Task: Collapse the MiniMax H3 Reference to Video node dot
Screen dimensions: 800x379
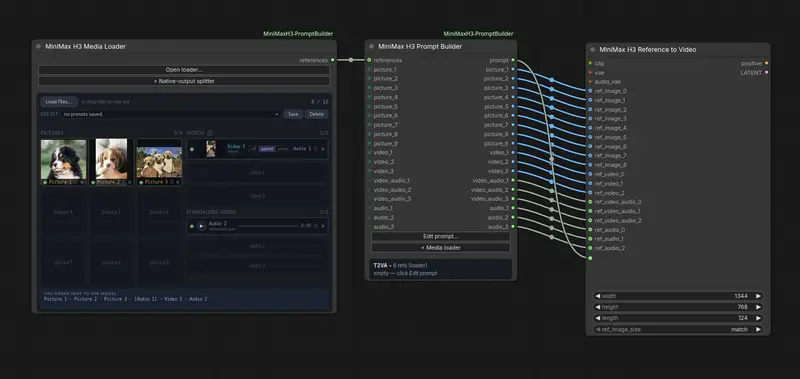Action: [x=592, y=49]
